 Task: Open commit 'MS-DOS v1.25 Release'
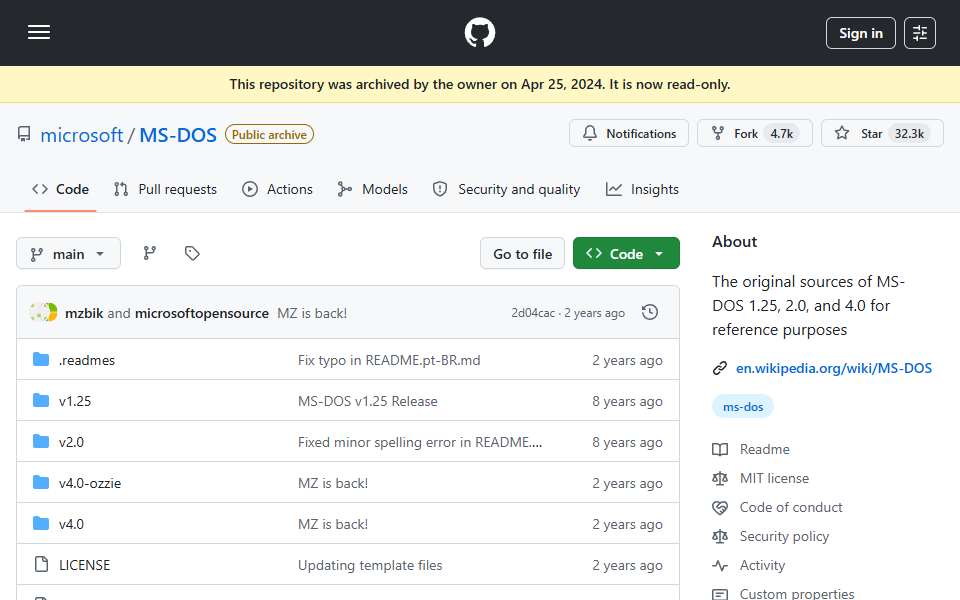pos(367,401)
